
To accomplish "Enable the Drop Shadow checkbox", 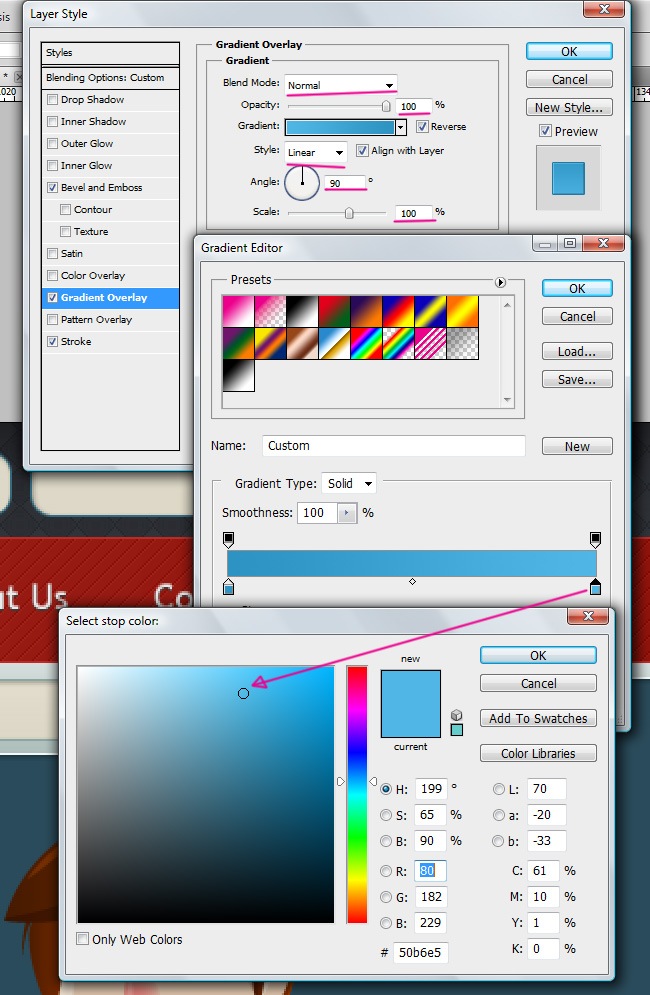I will click(x=53, y=100).
